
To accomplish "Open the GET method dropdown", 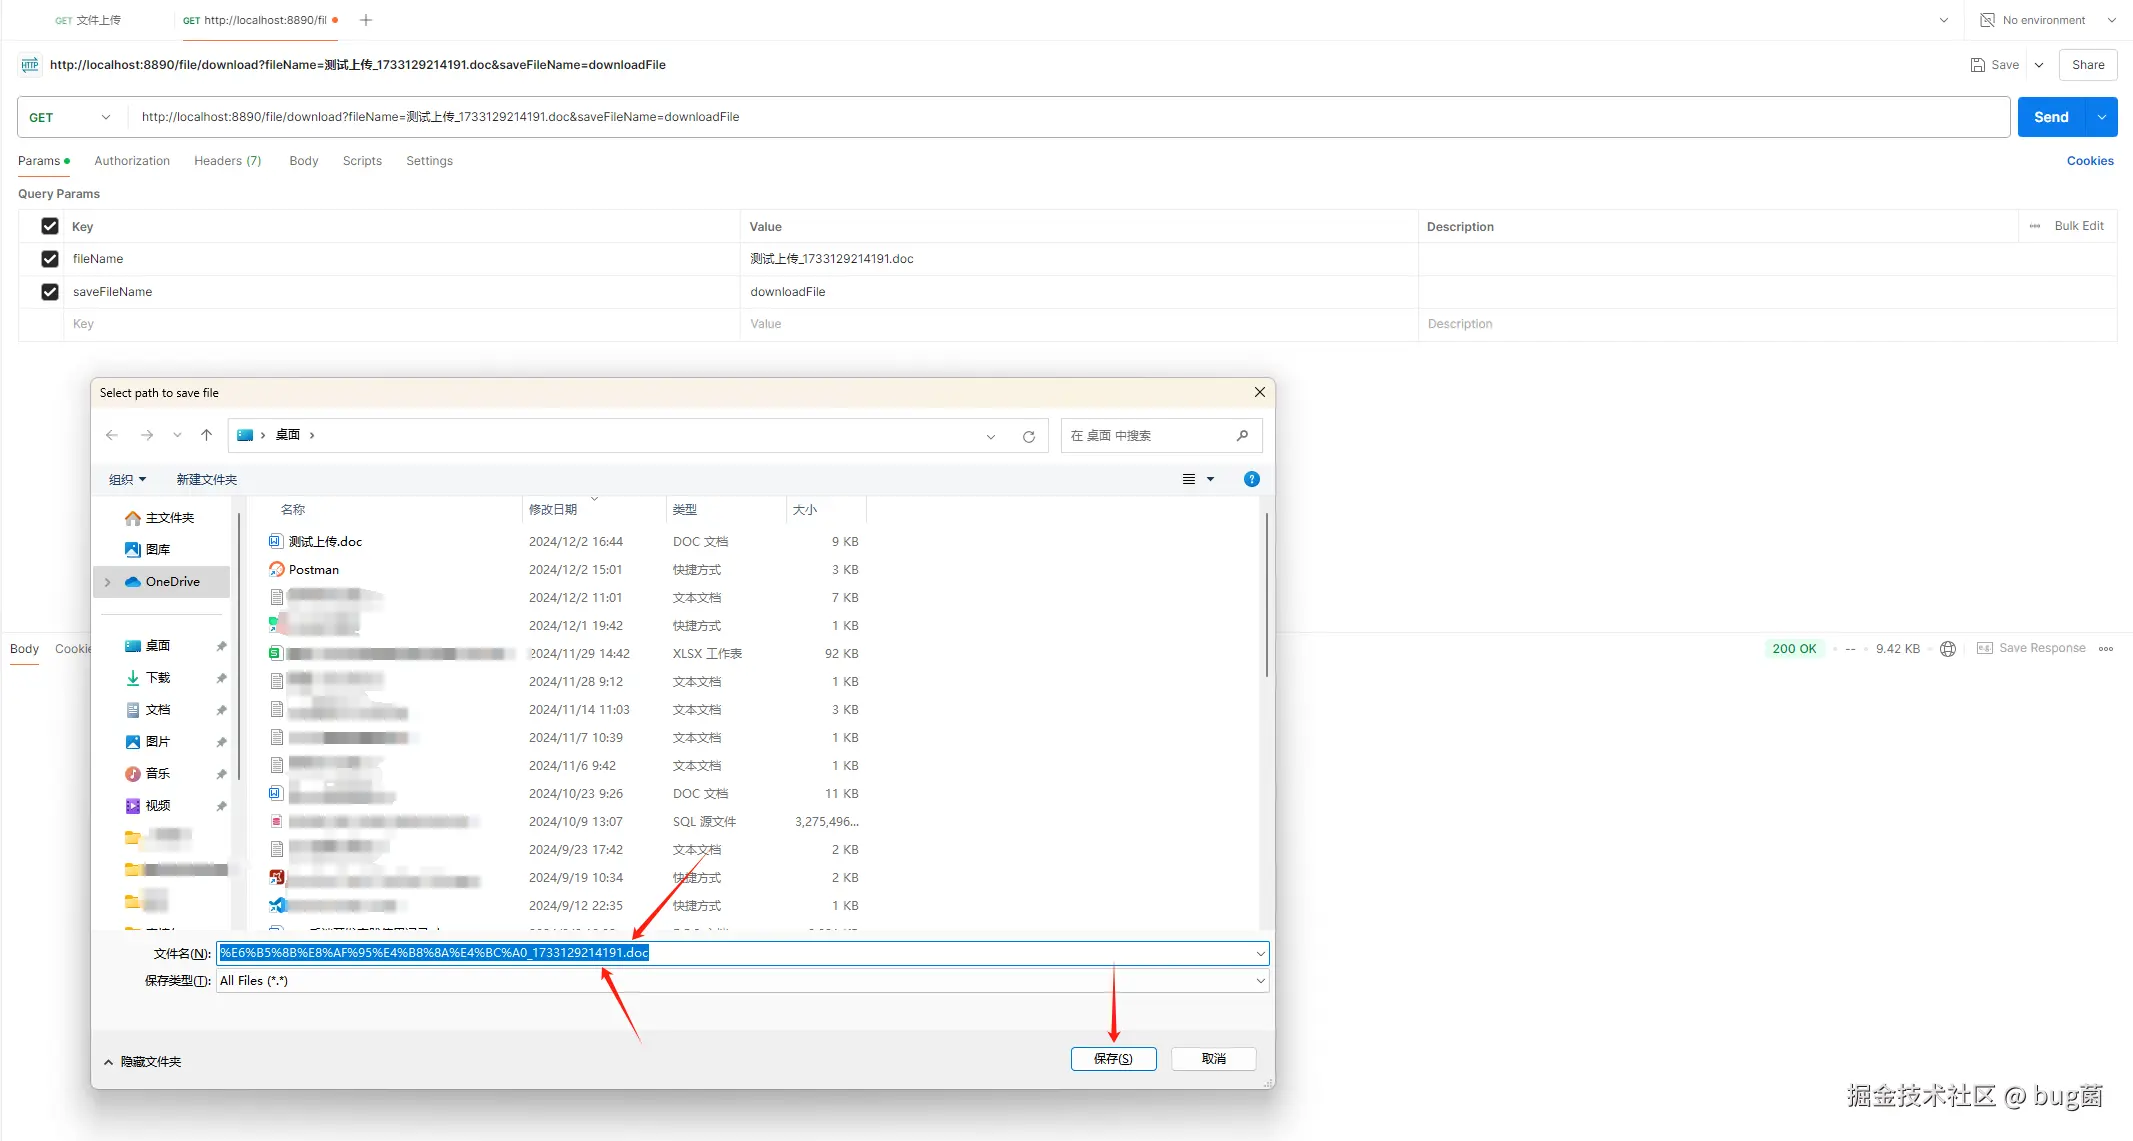I will click(x=70, y=117).
